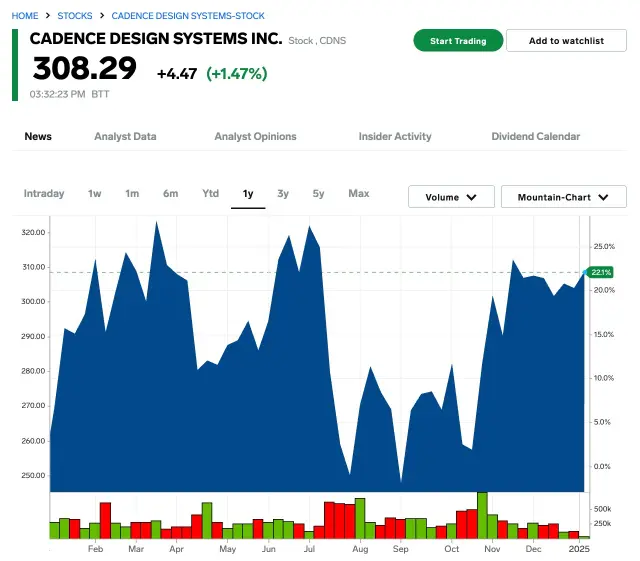Select the 5y chart range
This screenshot has height=561, width=640.
pyautogui.click(x=318, y=194)
